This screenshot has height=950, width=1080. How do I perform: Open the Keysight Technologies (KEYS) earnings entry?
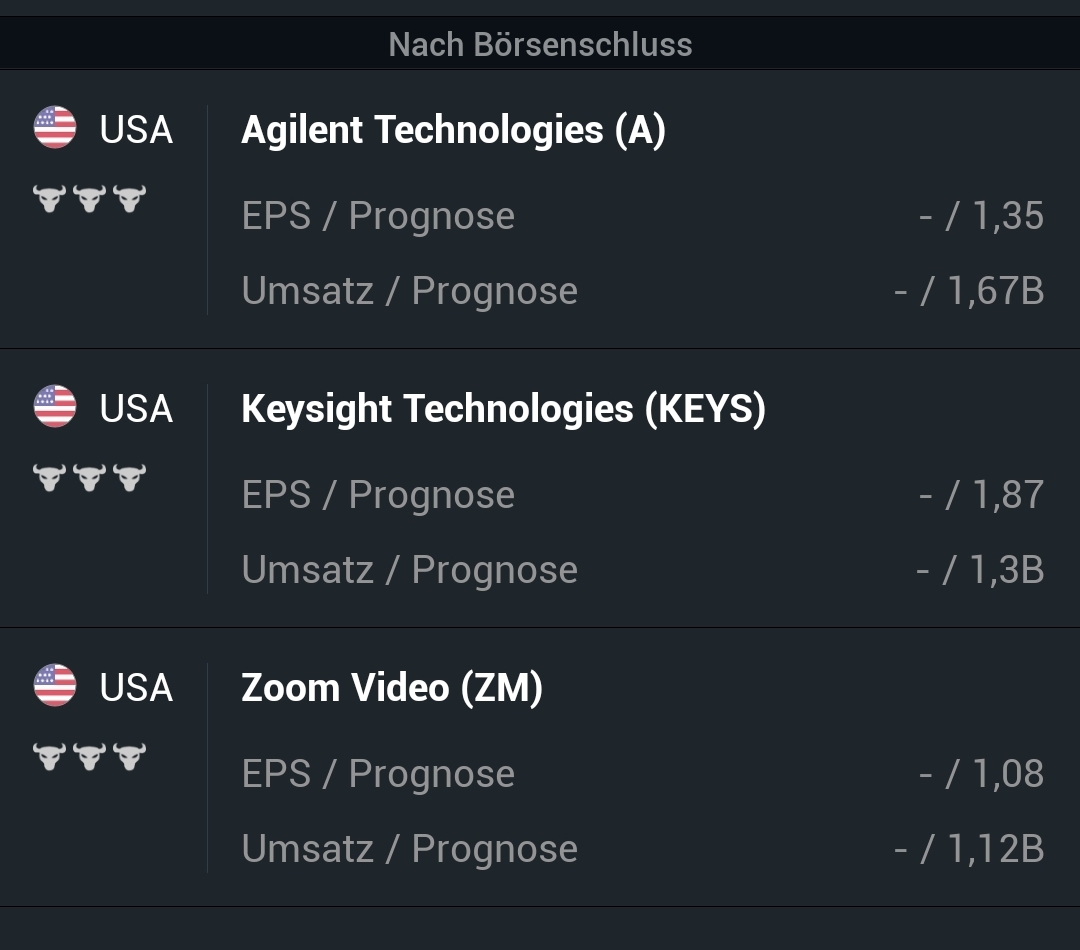click(503, 409)
